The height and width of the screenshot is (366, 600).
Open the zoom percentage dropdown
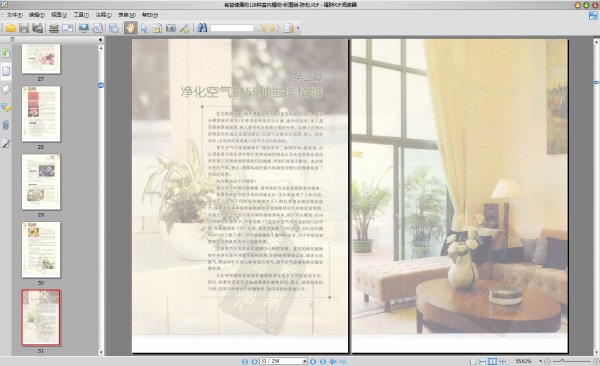(x=540, y=361)
